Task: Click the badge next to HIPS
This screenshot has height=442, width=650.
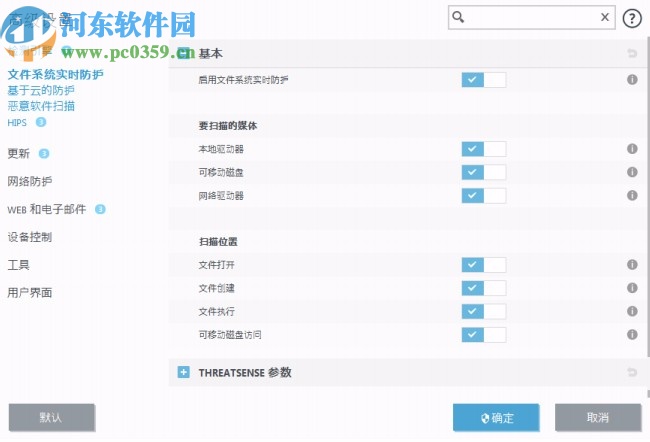Action: (x=41, y=122)
